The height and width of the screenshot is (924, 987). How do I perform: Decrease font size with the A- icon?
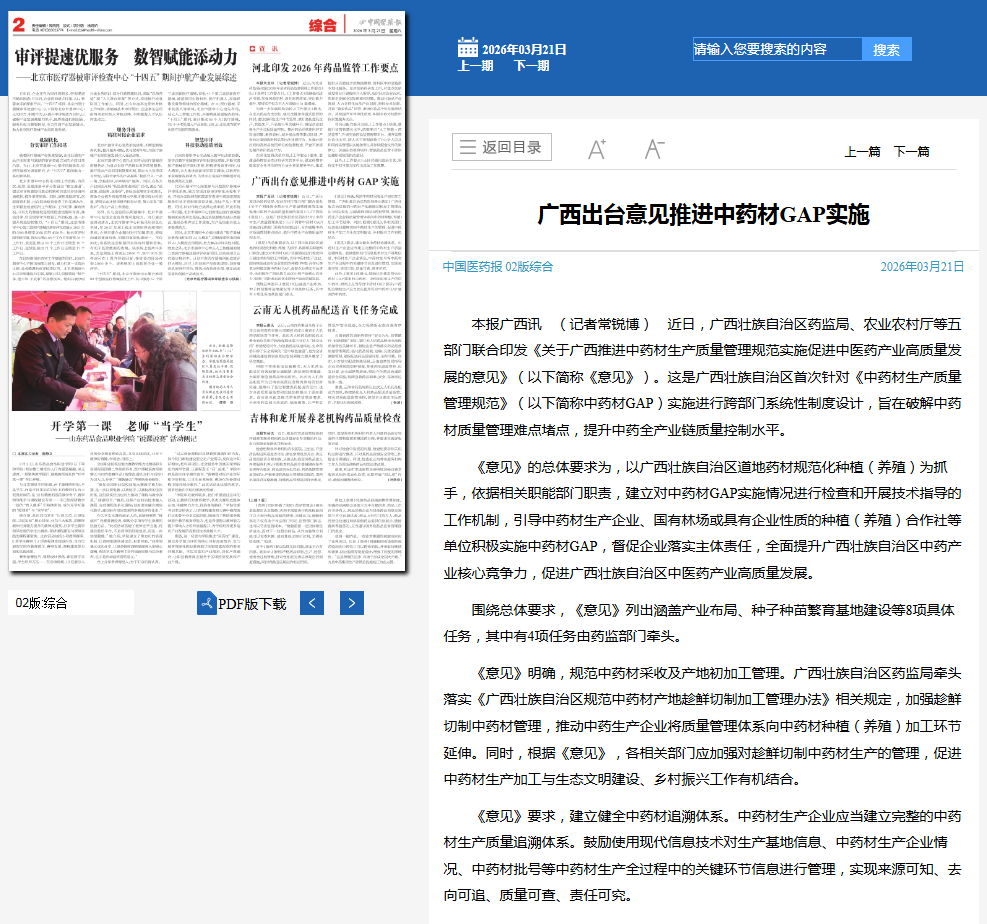pos(655,147)
